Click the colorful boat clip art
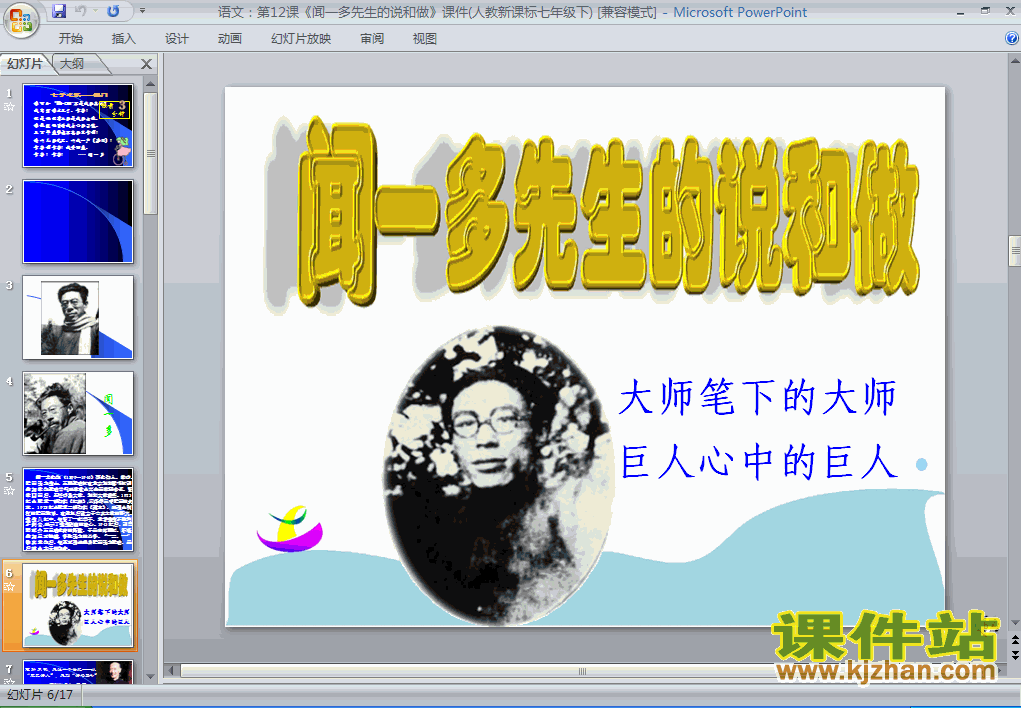This screenshot has width=1021, height=708. point(290,529)
